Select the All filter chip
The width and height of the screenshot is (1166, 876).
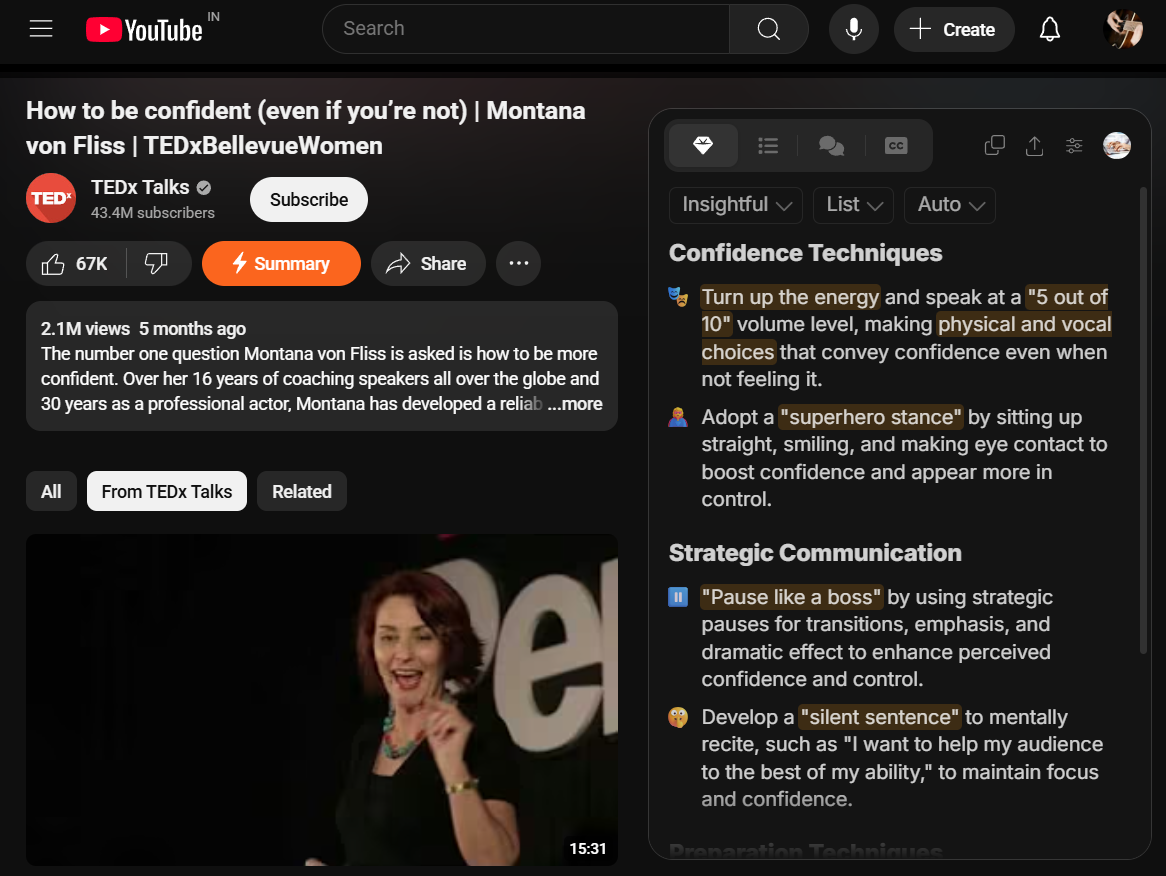point(51,491)
